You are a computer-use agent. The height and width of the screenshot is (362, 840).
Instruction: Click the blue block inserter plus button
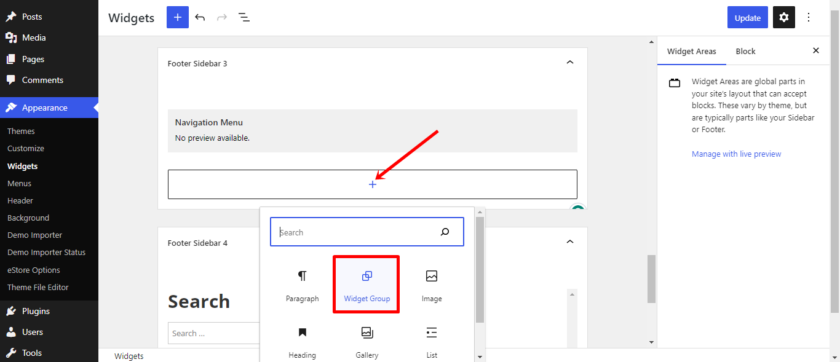pyautogui.click(x=177, y=18)
